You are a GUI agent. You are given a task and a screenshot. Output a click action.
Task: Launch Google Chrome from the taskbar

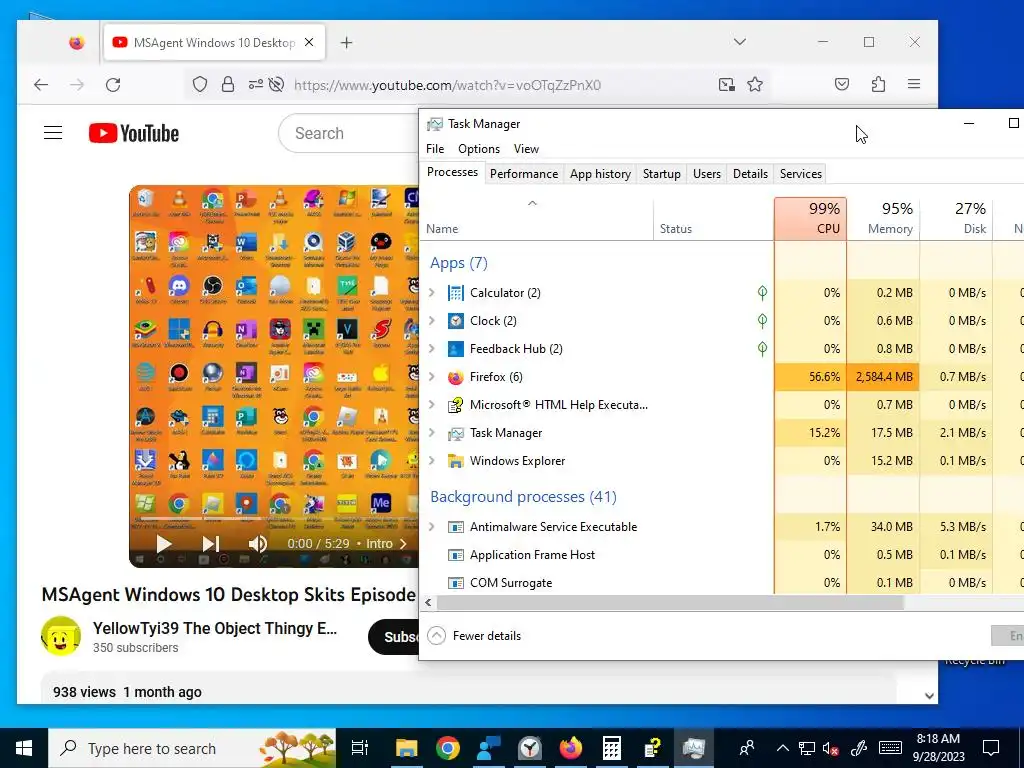(x=447, y=748)
